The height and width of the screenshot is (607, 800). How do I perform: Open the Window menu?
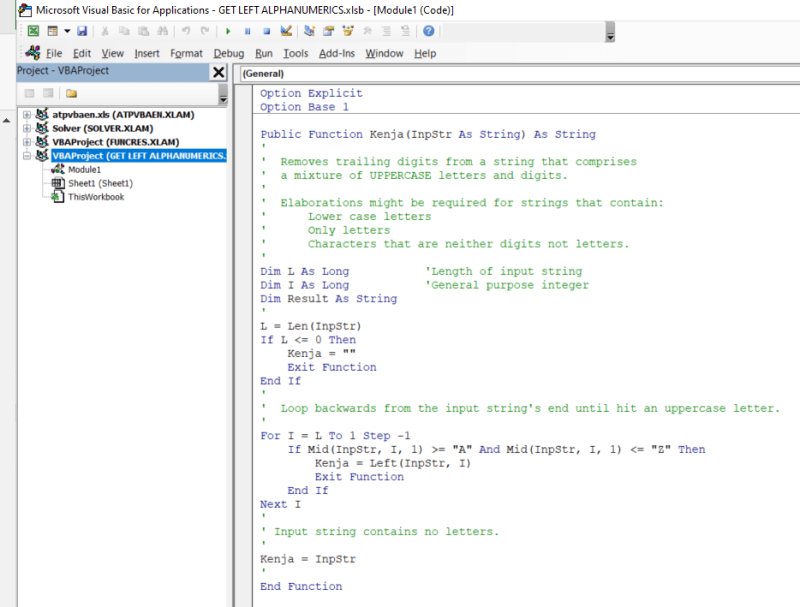384,53
